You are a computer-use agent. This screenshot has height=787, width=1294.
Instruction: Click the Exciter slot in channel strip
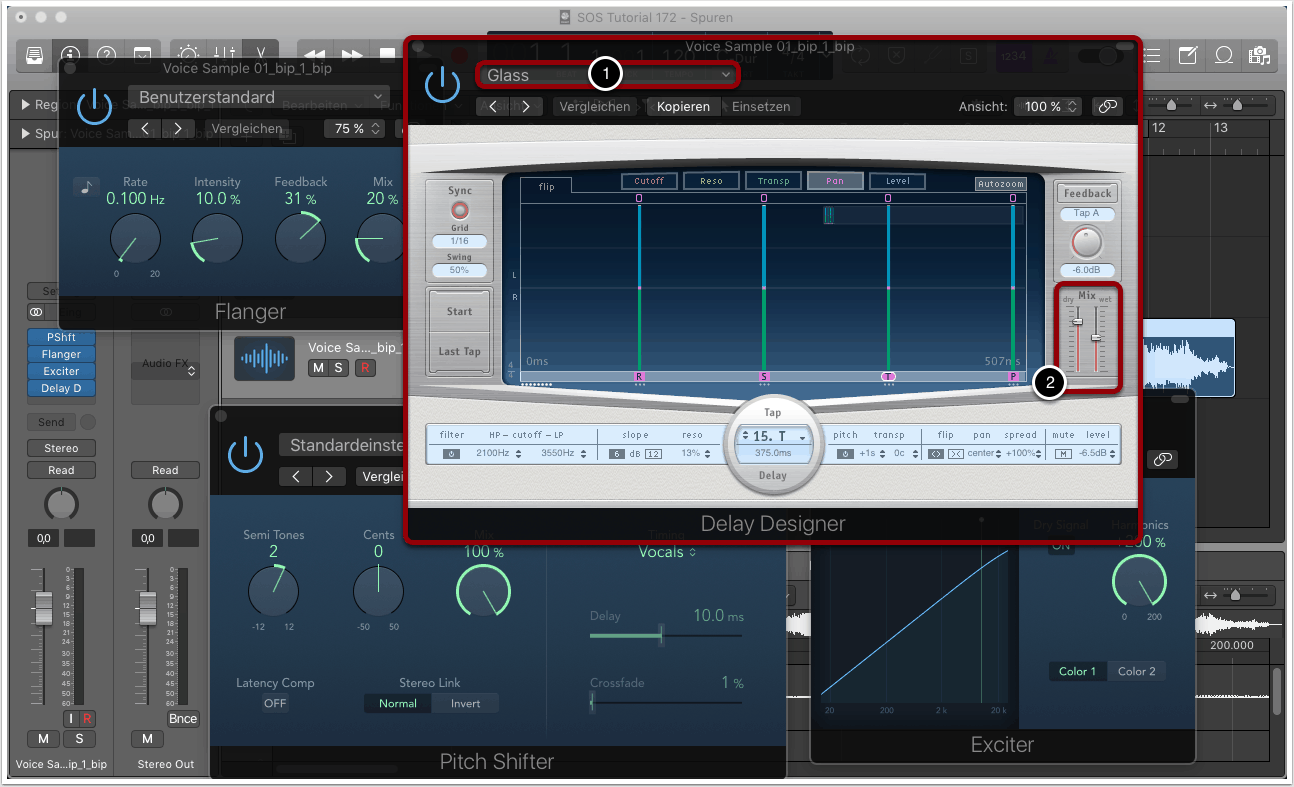coord(61,371)
